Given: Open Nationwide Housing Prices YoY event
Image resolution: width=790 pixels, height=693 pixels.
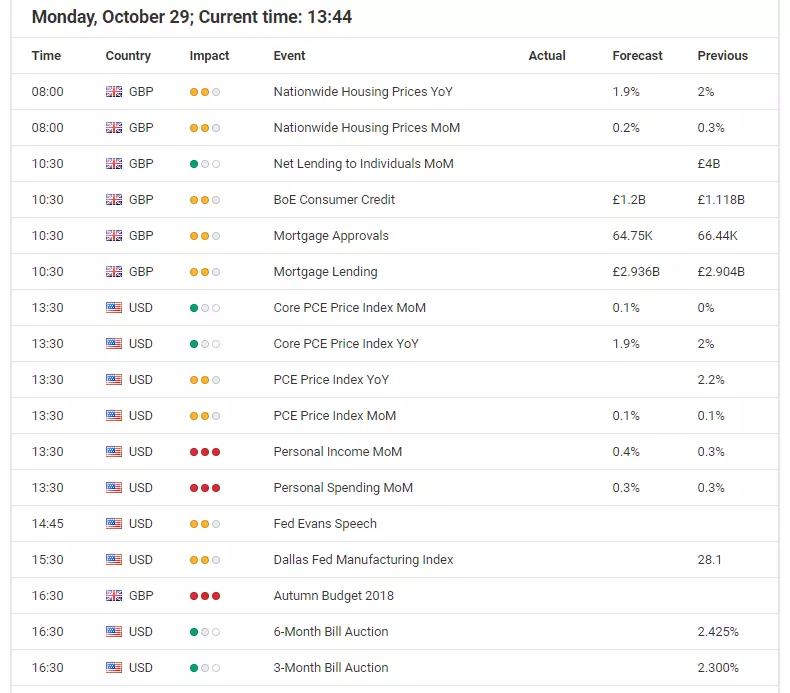Looking at the screenshot, I should pos(363,92).
